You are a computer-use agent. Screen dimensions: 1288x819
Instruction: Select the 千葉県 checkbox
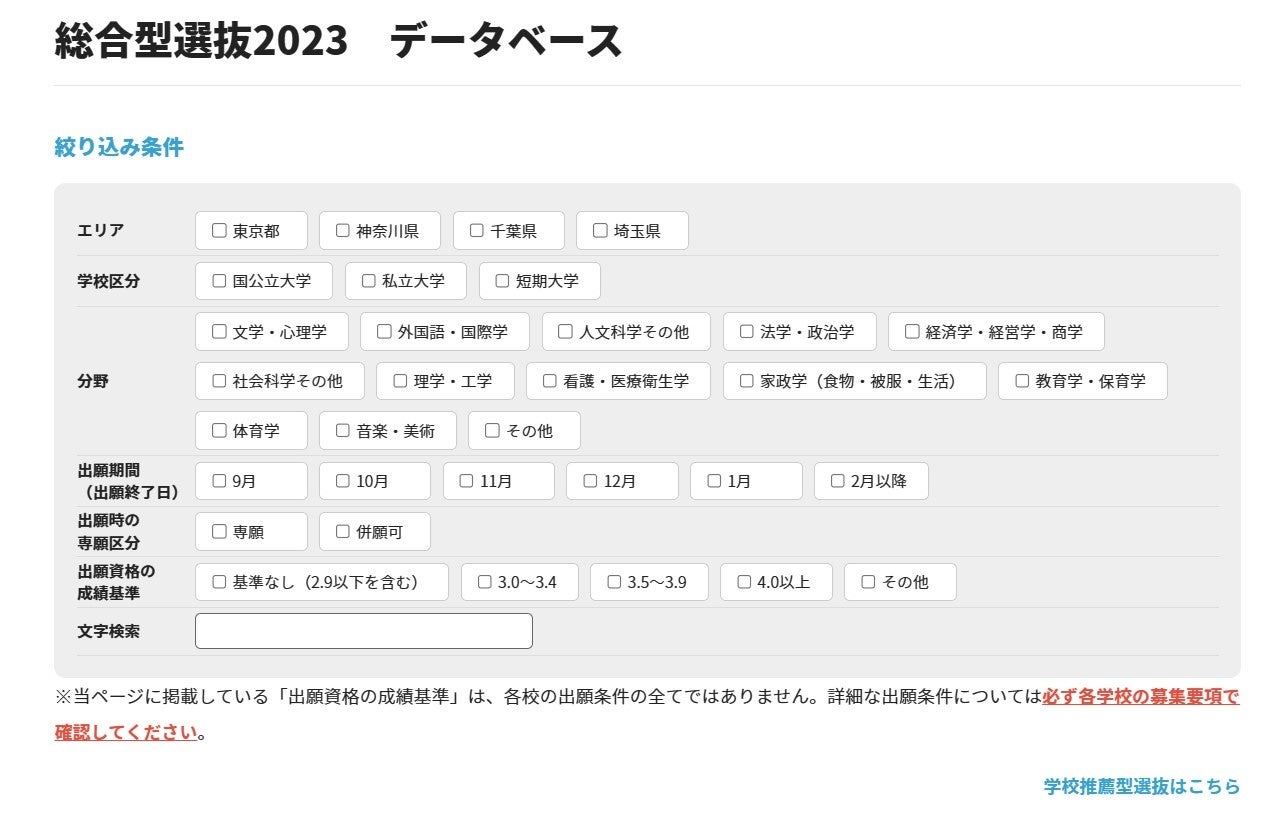pos(477,231)
